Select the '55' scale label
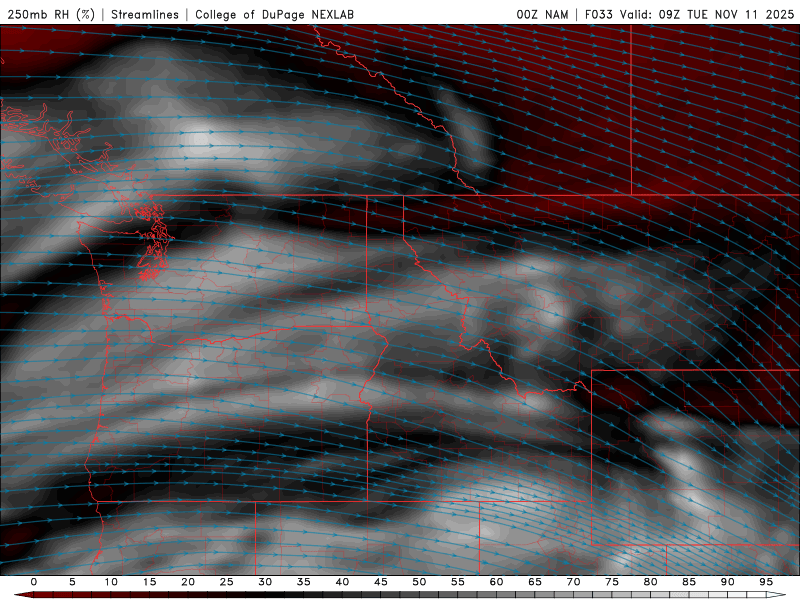 (x=458, y=582)
